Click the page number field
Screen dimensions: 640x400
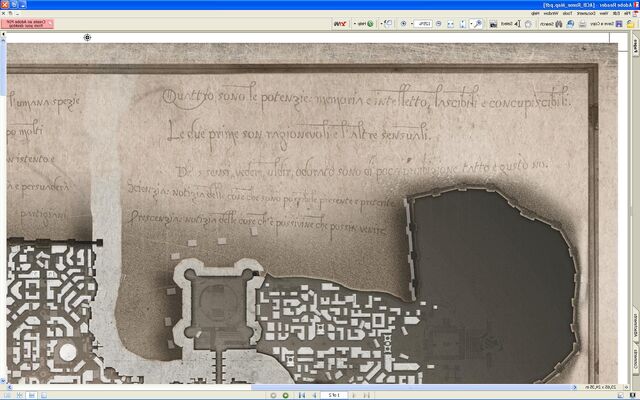[334, 395]
